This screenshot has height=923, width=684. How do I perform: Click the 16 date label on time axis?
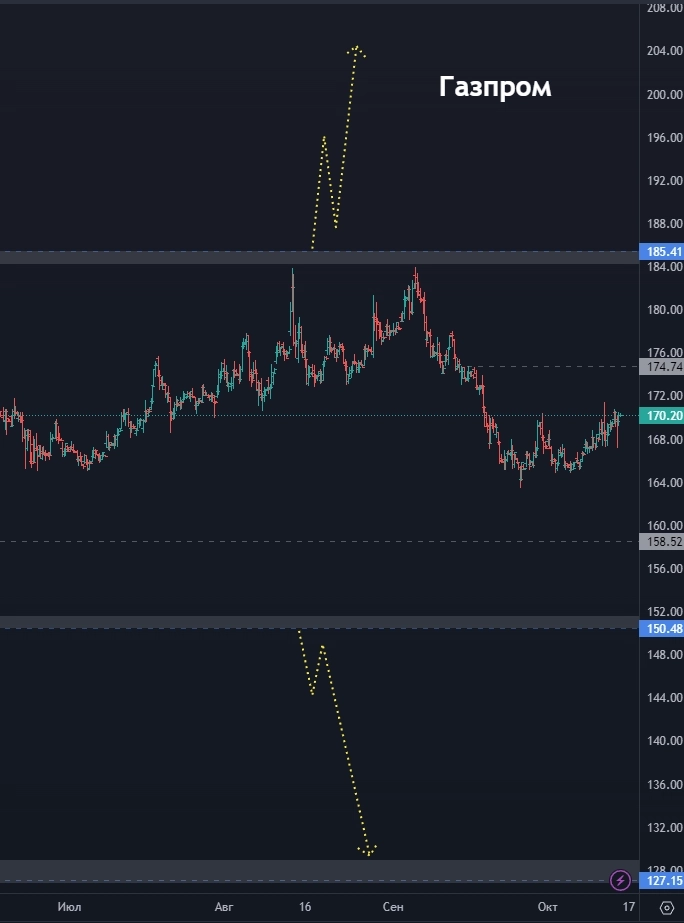tap(305, 907)
